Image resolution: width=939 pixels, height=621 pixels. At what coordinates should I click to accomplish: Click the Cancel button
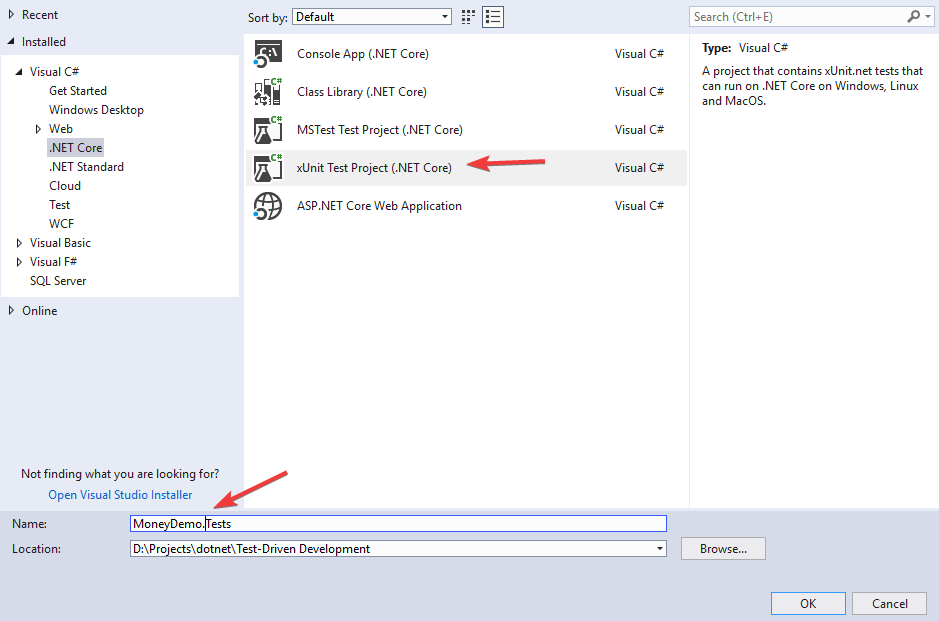[889, 604]
